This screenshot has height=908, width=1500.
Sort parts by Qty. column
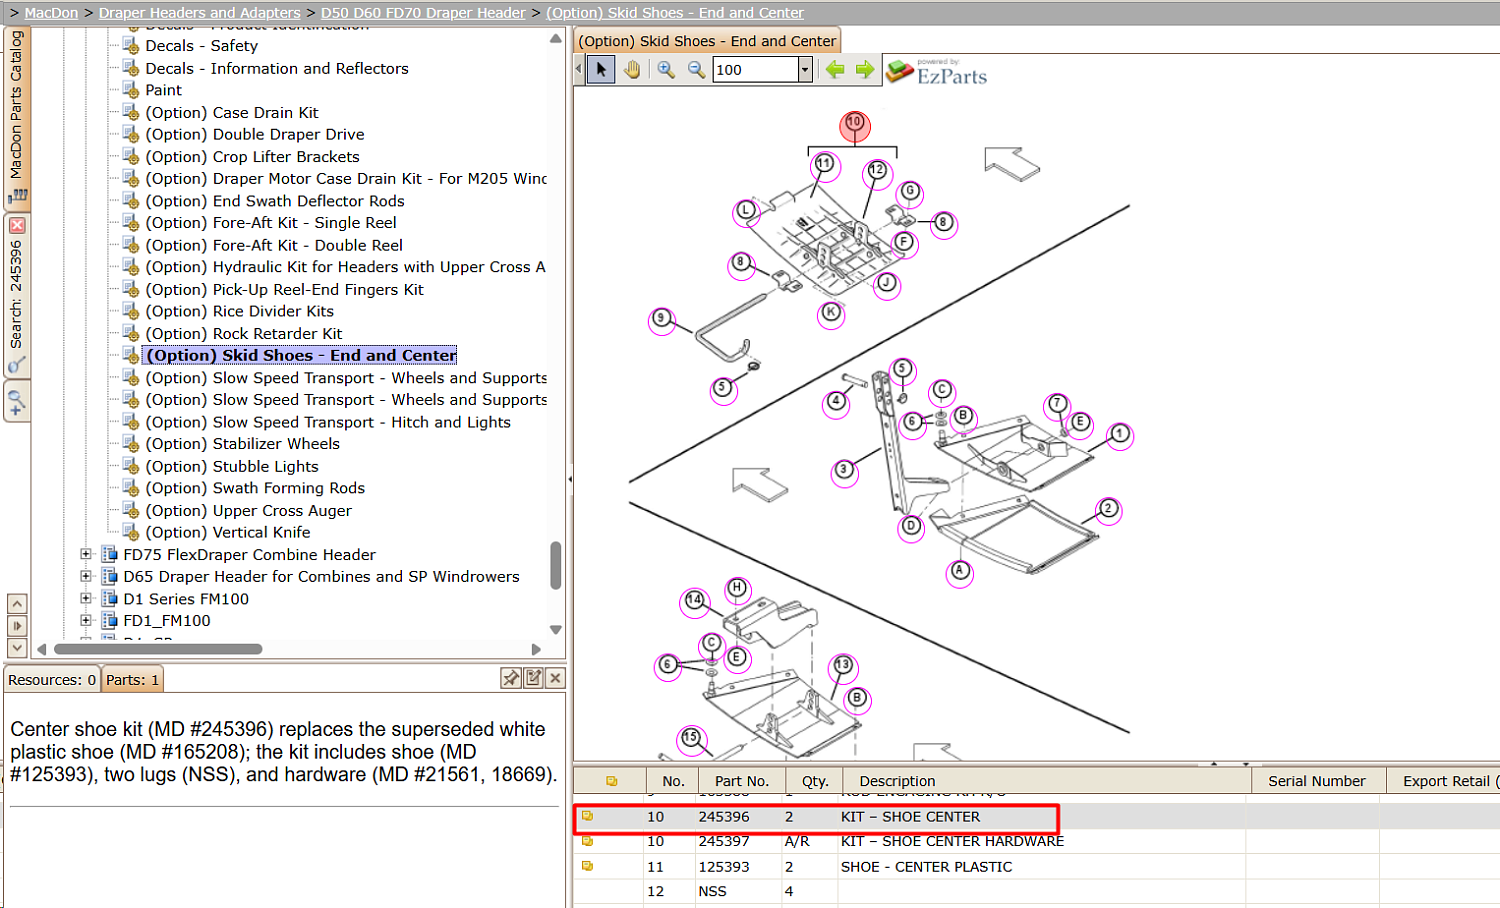pos(815,781)
